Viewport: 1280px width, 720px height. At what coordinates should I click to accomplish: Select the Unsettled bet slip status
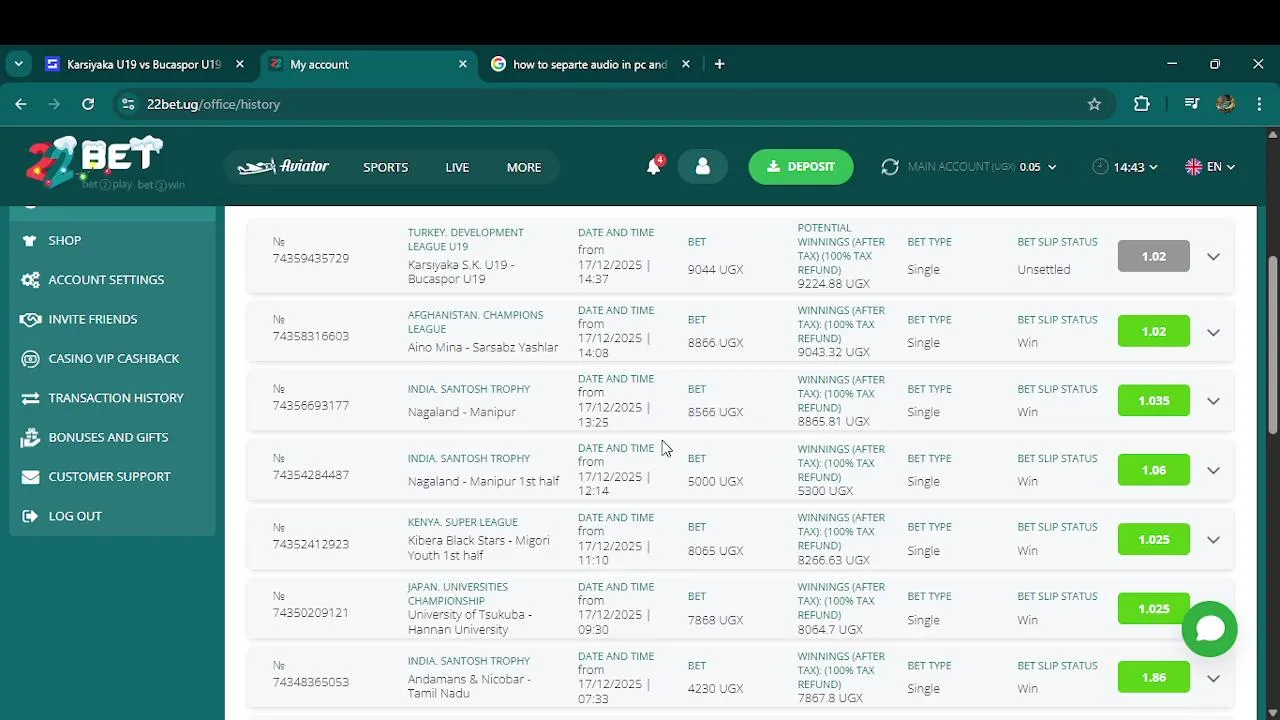point(1044,270)
